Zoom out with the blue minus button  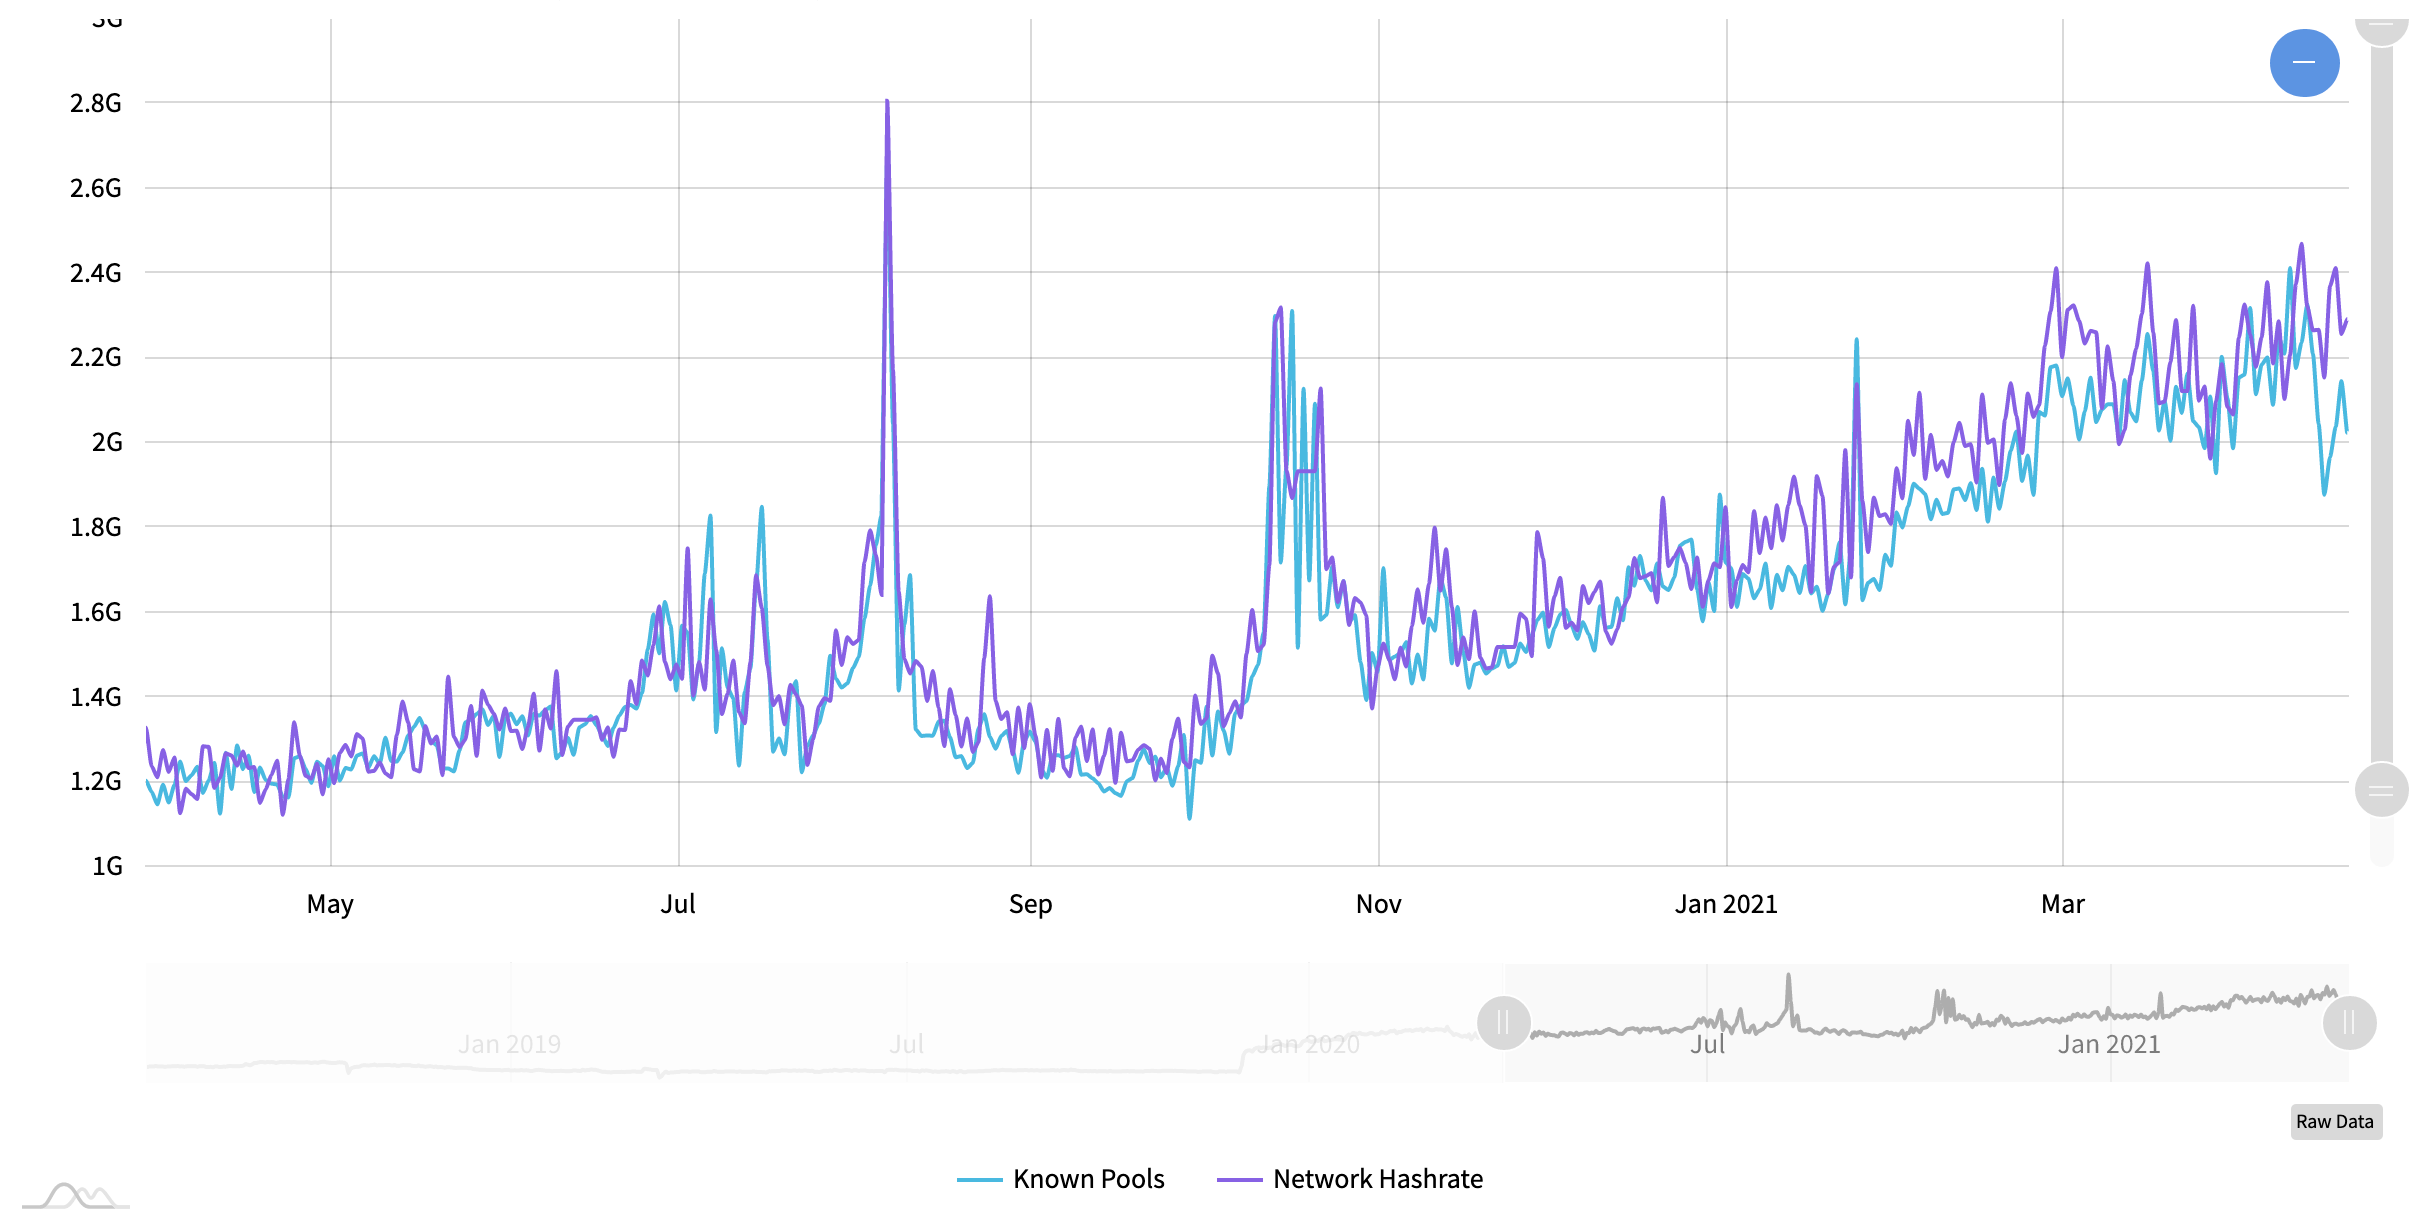(2306, 62)
